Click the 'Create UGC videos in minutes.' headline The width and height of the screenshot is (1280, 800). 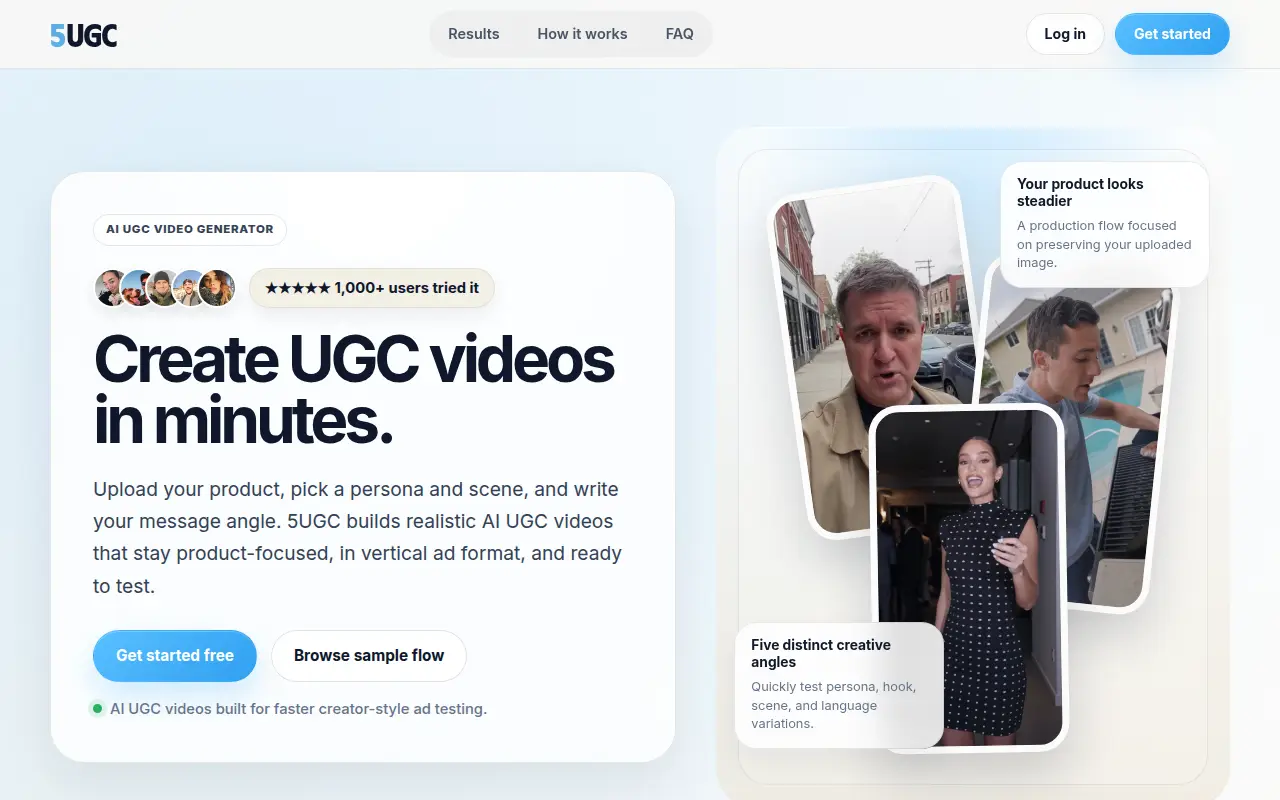[x=354, y=389]
